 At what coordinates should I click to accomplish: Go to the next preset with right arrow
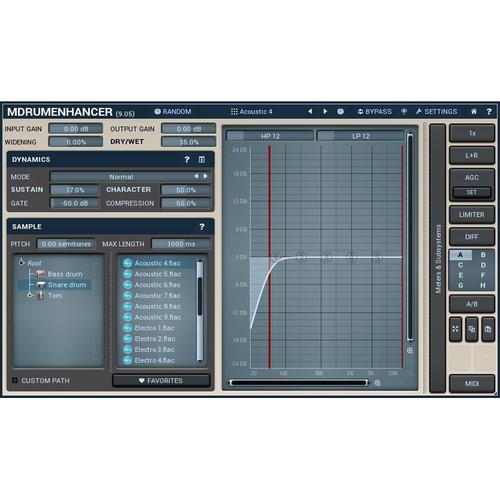(x=325, y=111)
